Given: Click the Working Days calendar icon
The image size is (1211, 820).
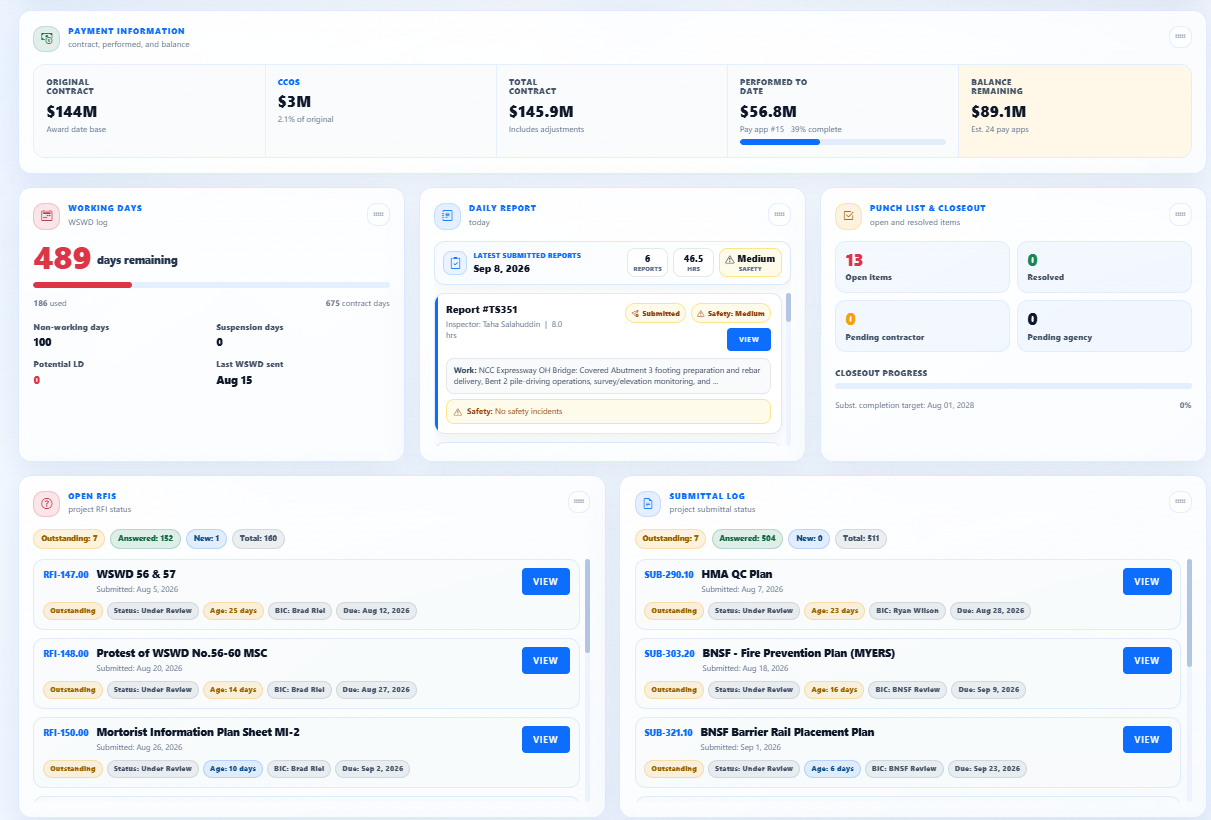Looking at the screenshot, I should tap(46, 215).
